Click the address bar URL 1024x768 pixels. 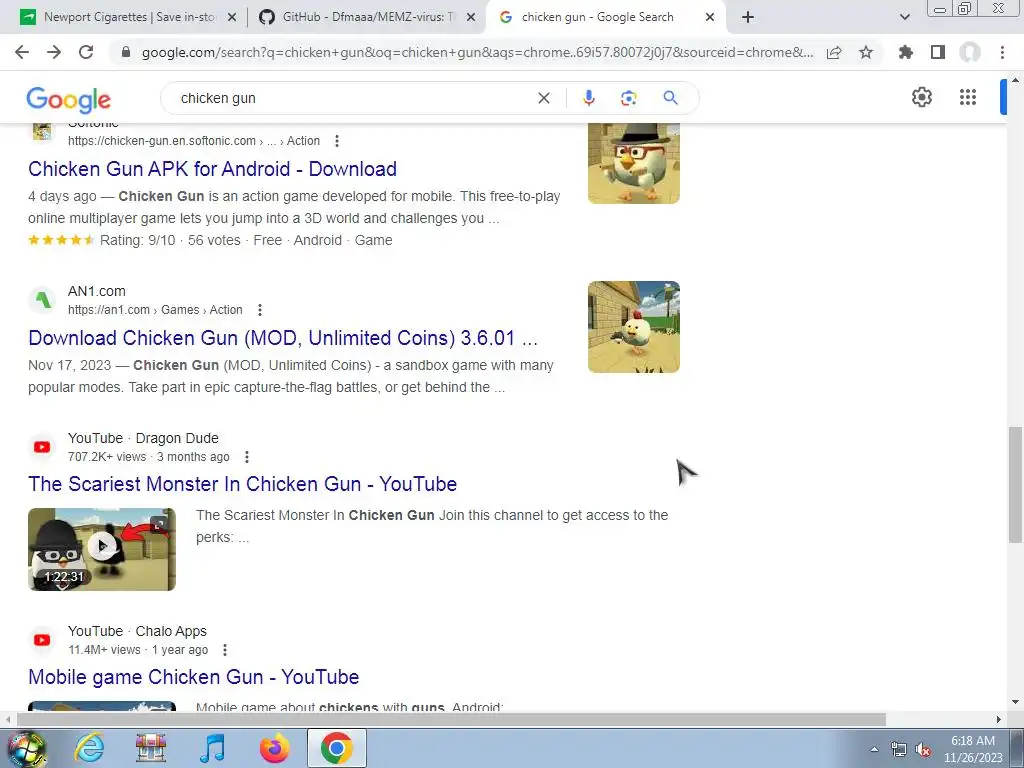pos(477,52)
